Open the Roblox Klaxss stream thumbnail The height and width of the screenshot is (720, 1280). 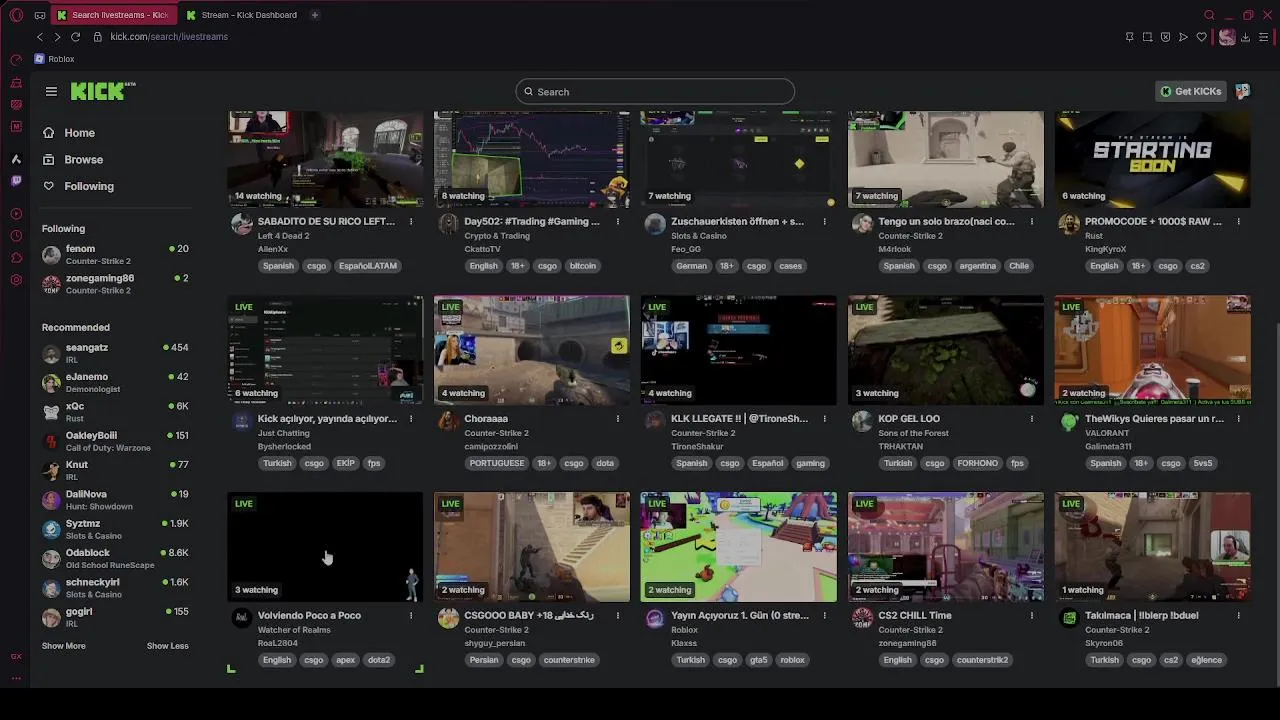738,547
